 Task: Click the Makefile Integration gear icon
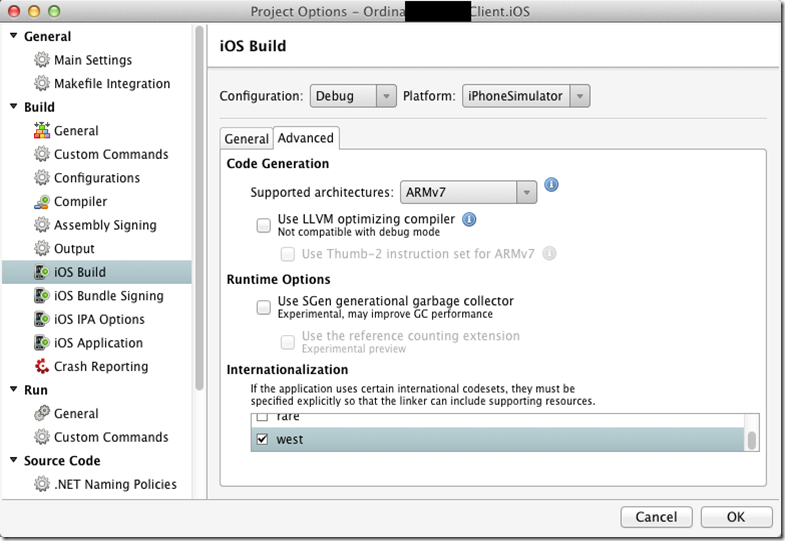click(42, 84)
